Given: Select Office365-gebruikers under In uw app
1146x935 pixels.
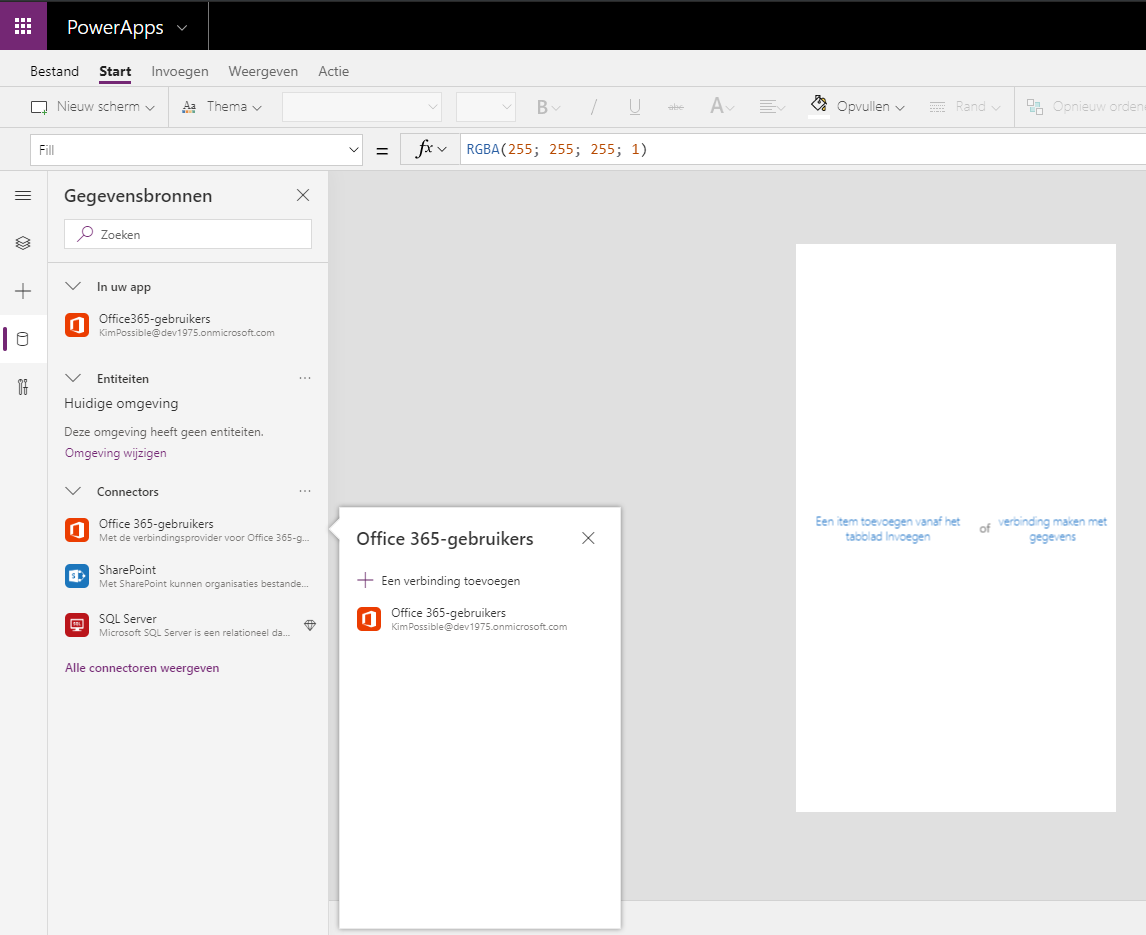Looking at the screenshot, I should click(x=188, y=325).
